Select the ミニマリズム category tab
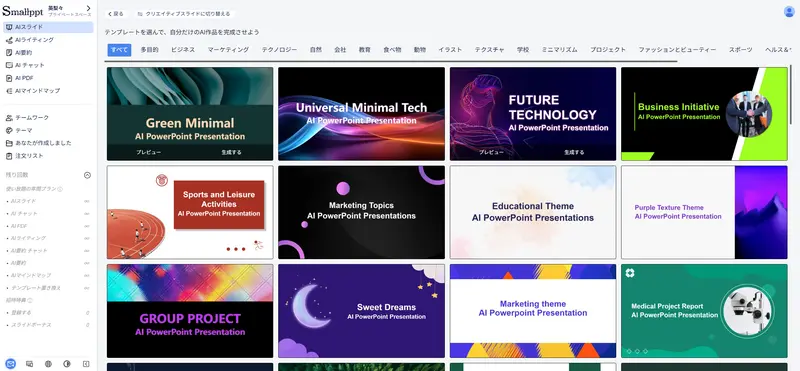The image size is (800, 371). pos(560,50)
